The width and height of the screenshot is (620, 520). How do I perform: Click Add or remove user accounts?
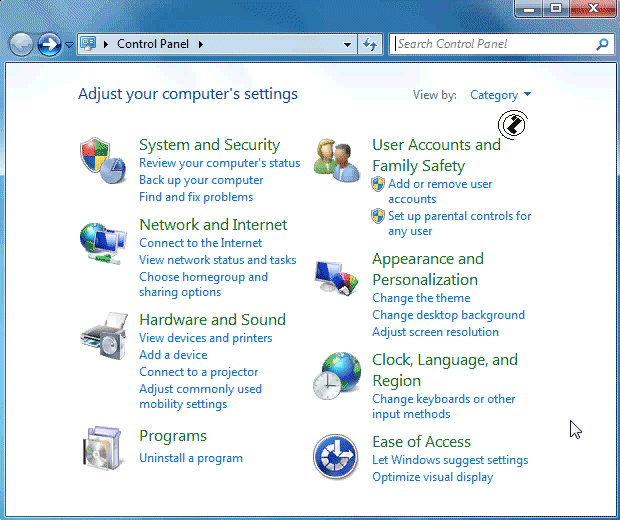tap(440, 191)
